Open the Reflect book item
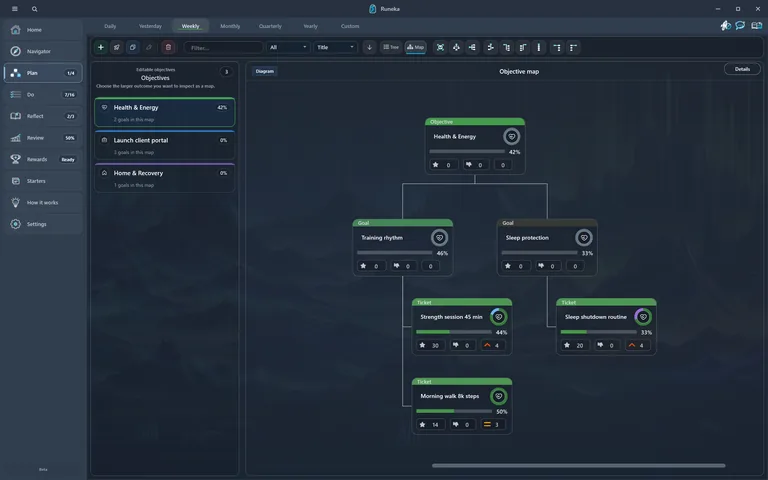Viewport: 768px width, 480px height. pyautogui.click(x=43, y=116)
